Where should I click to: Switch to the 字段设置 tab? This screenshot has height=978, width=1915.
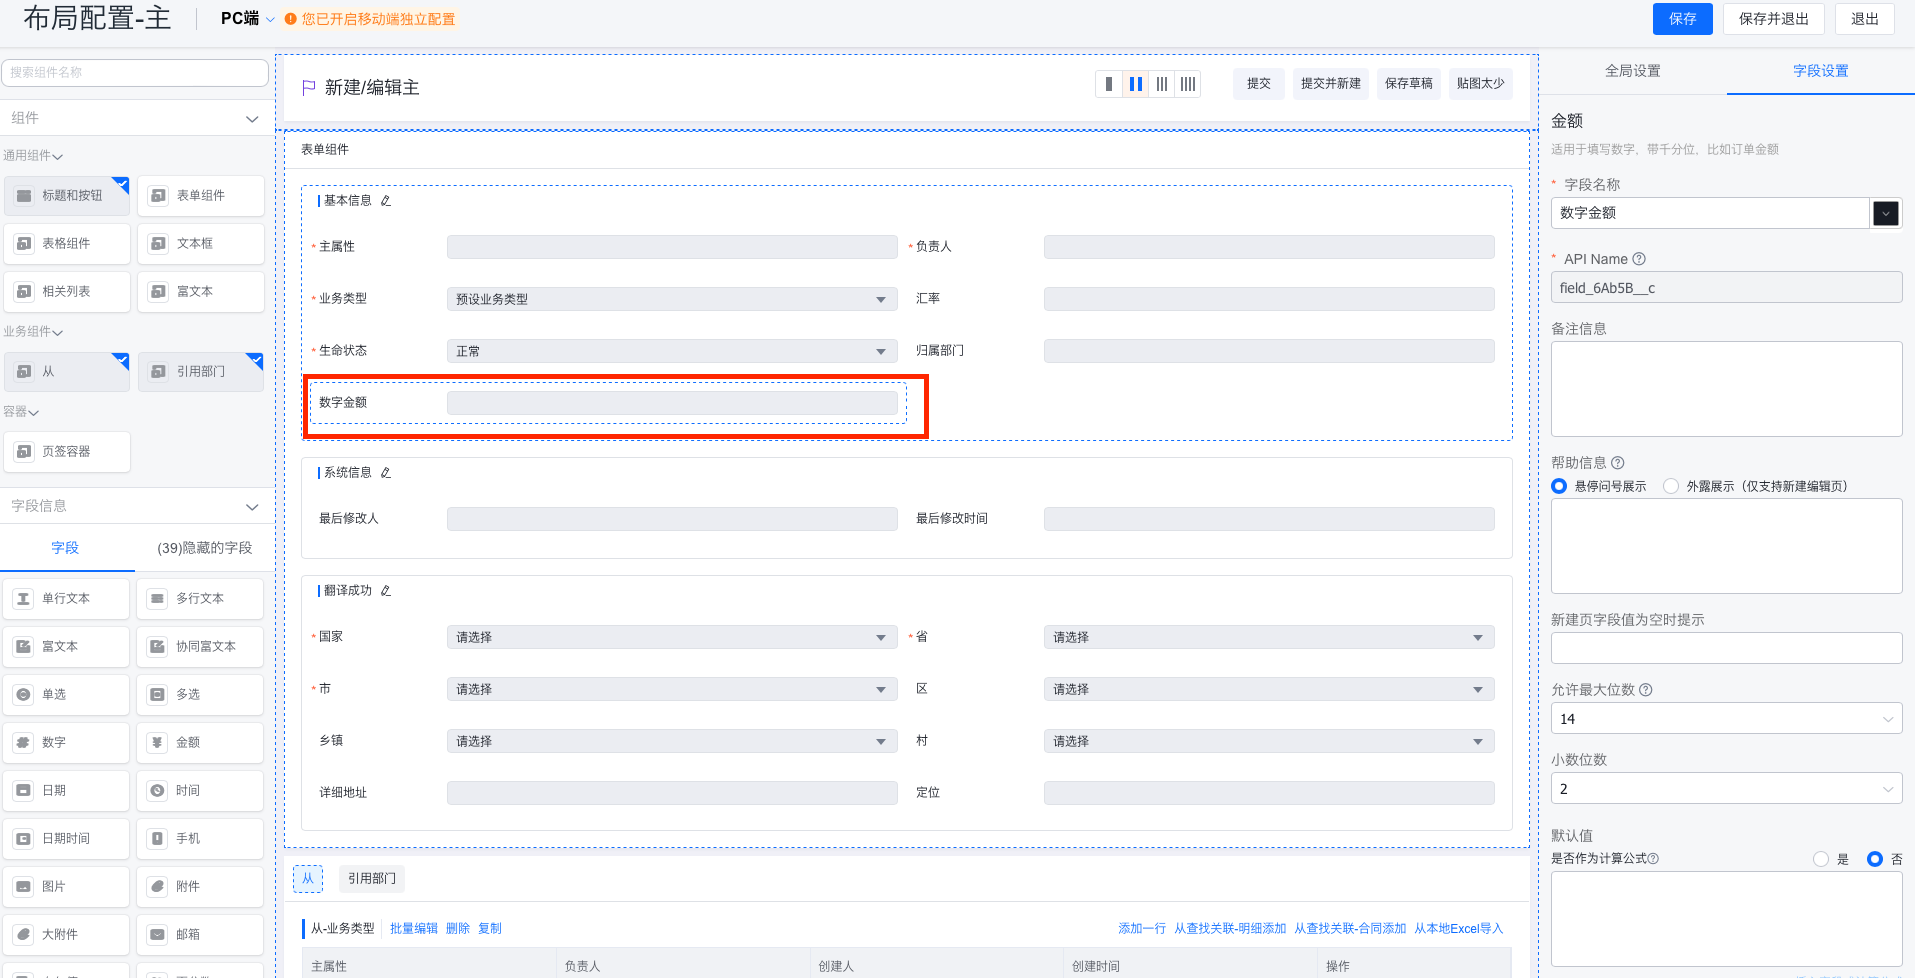[1820, 71]
